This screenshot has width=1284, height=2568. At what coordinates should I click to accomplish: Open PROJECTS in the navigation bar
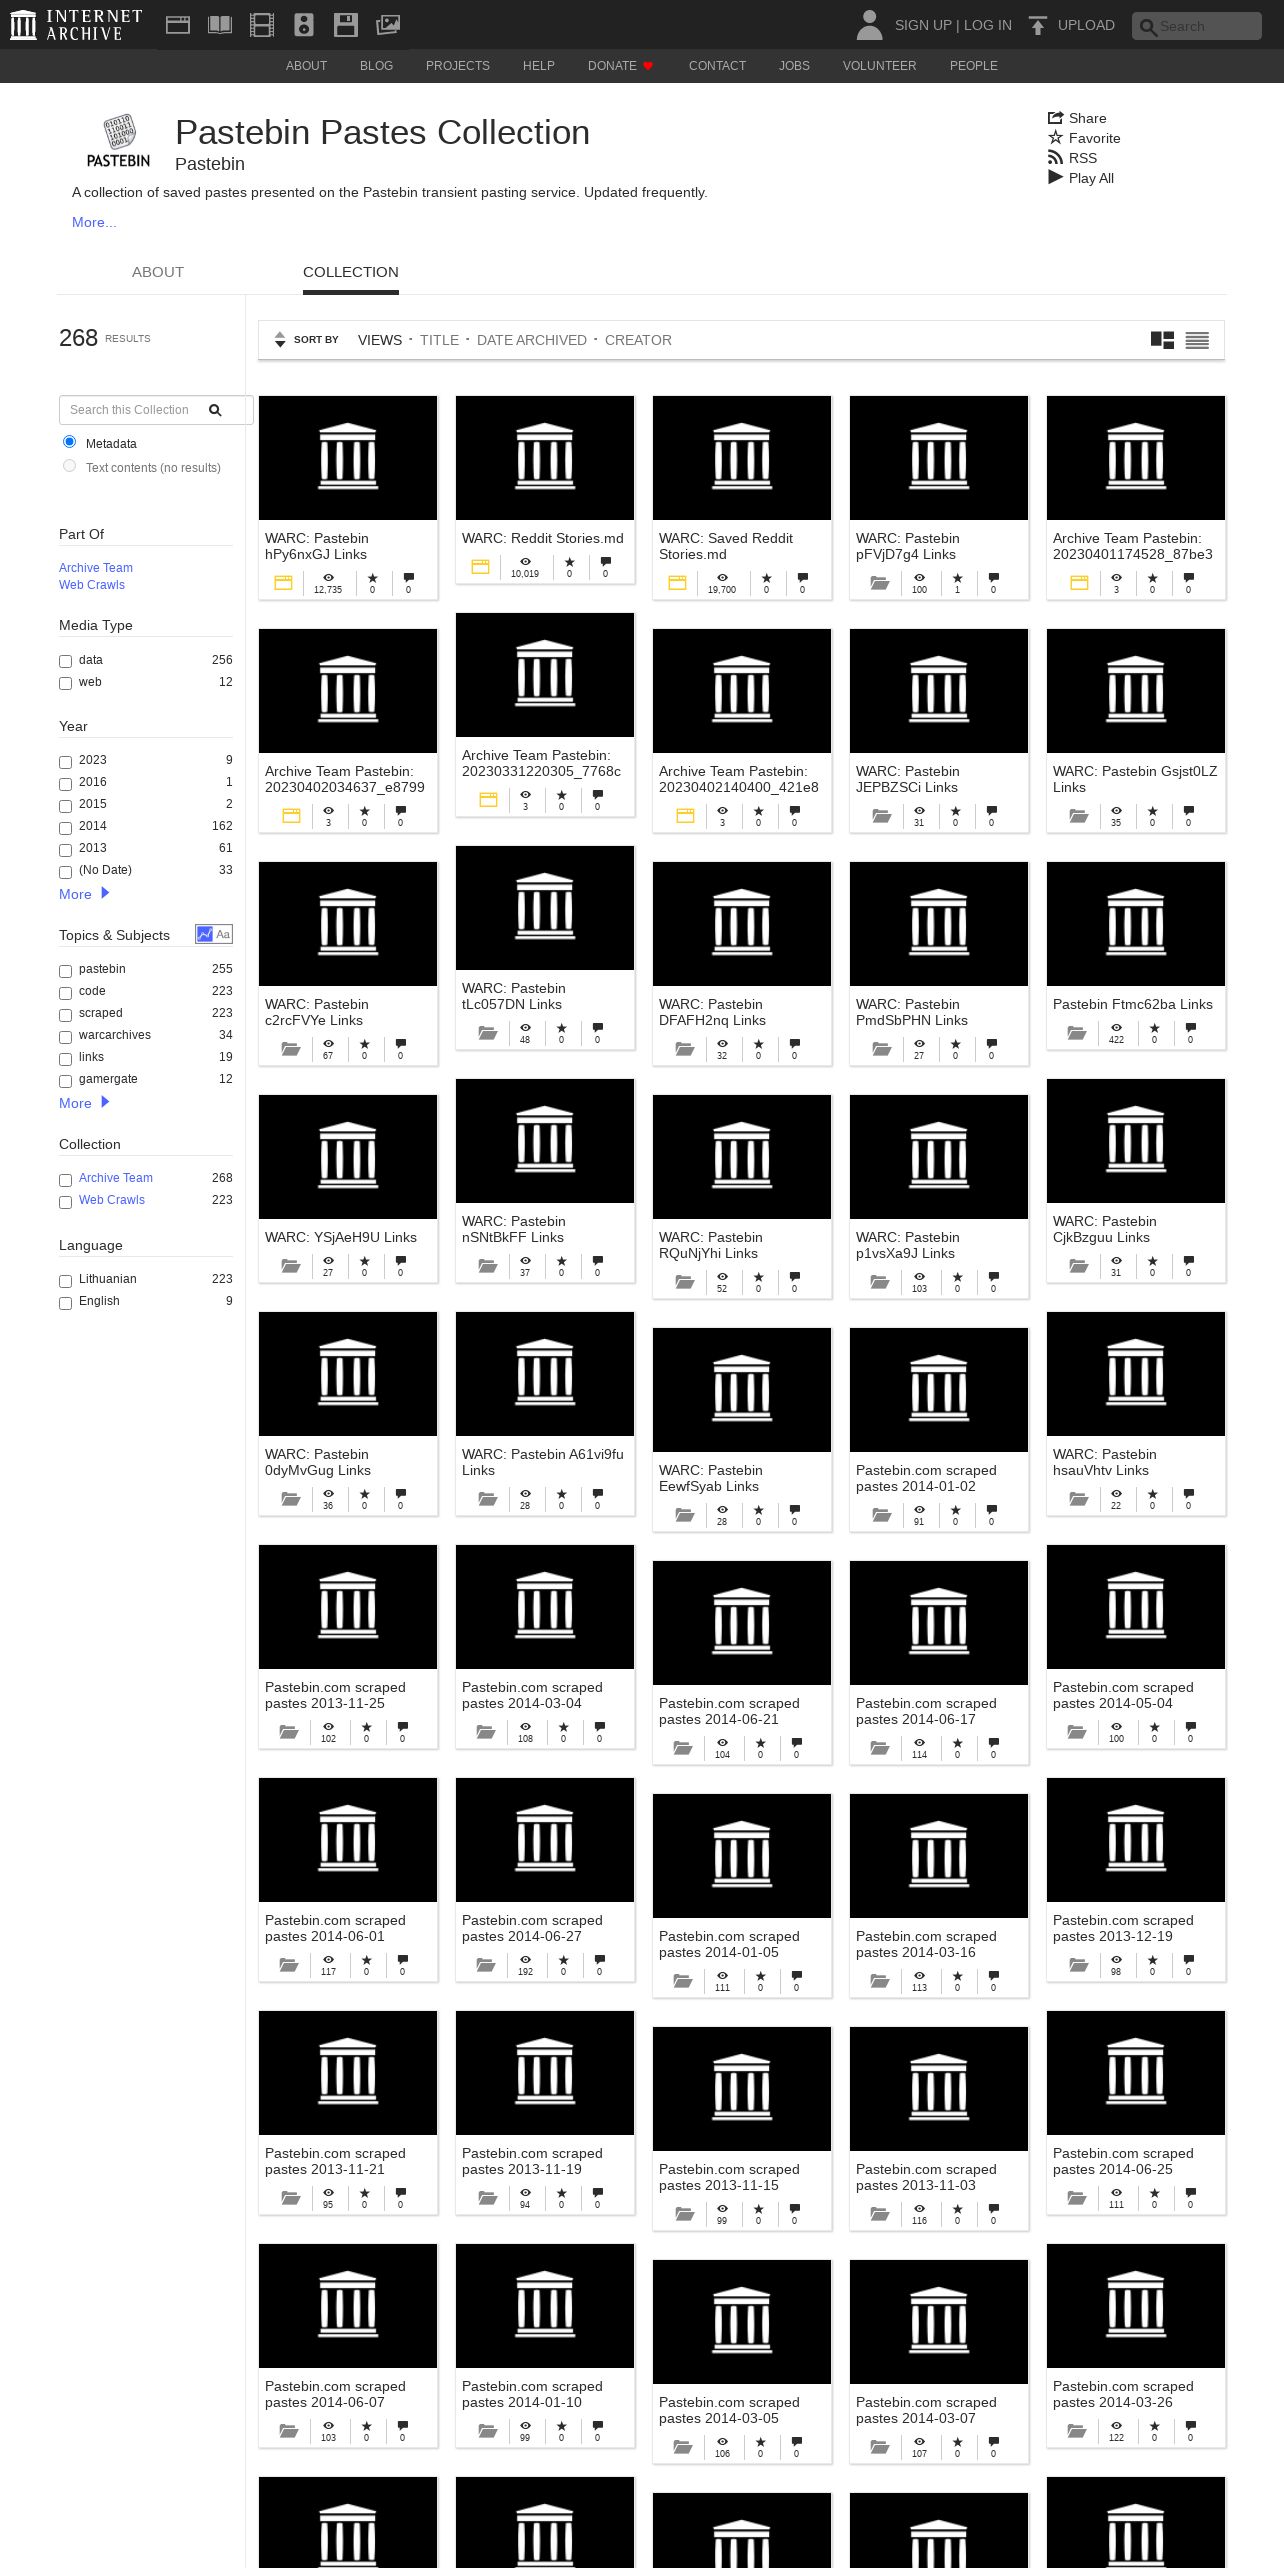[x=458, y=66]
